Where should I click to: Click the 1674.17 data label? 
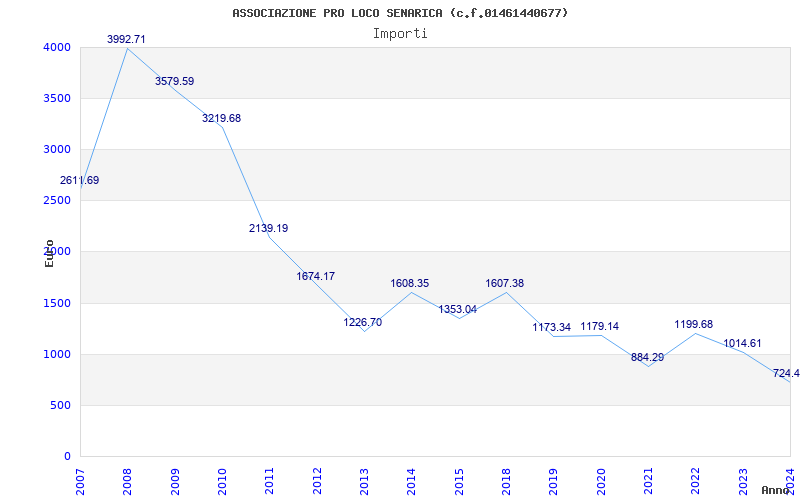coord(316,276)
